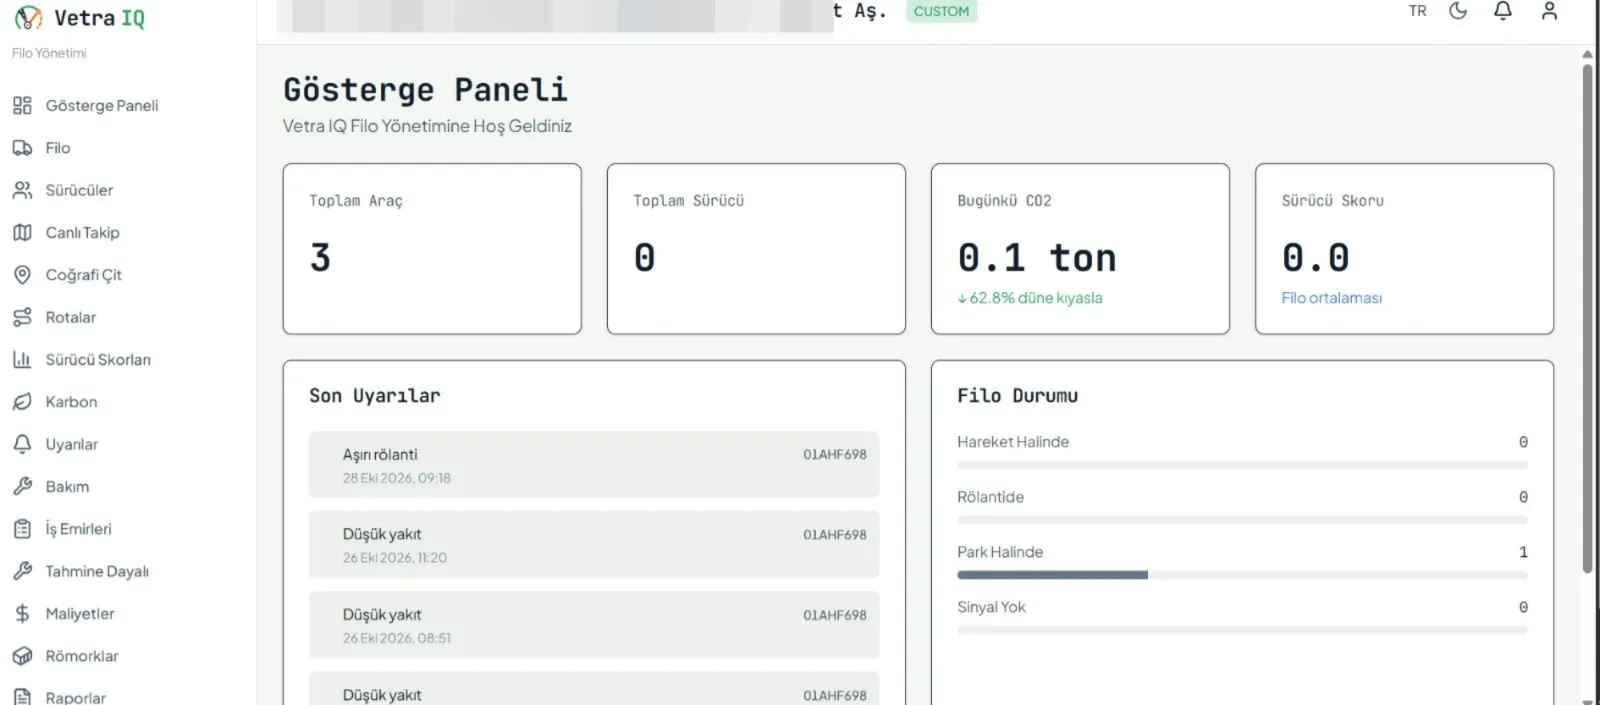Open the Sürücü Skorları chart icon
The height and width of the screenshot is (705, 1600).
tap(22, 359)
